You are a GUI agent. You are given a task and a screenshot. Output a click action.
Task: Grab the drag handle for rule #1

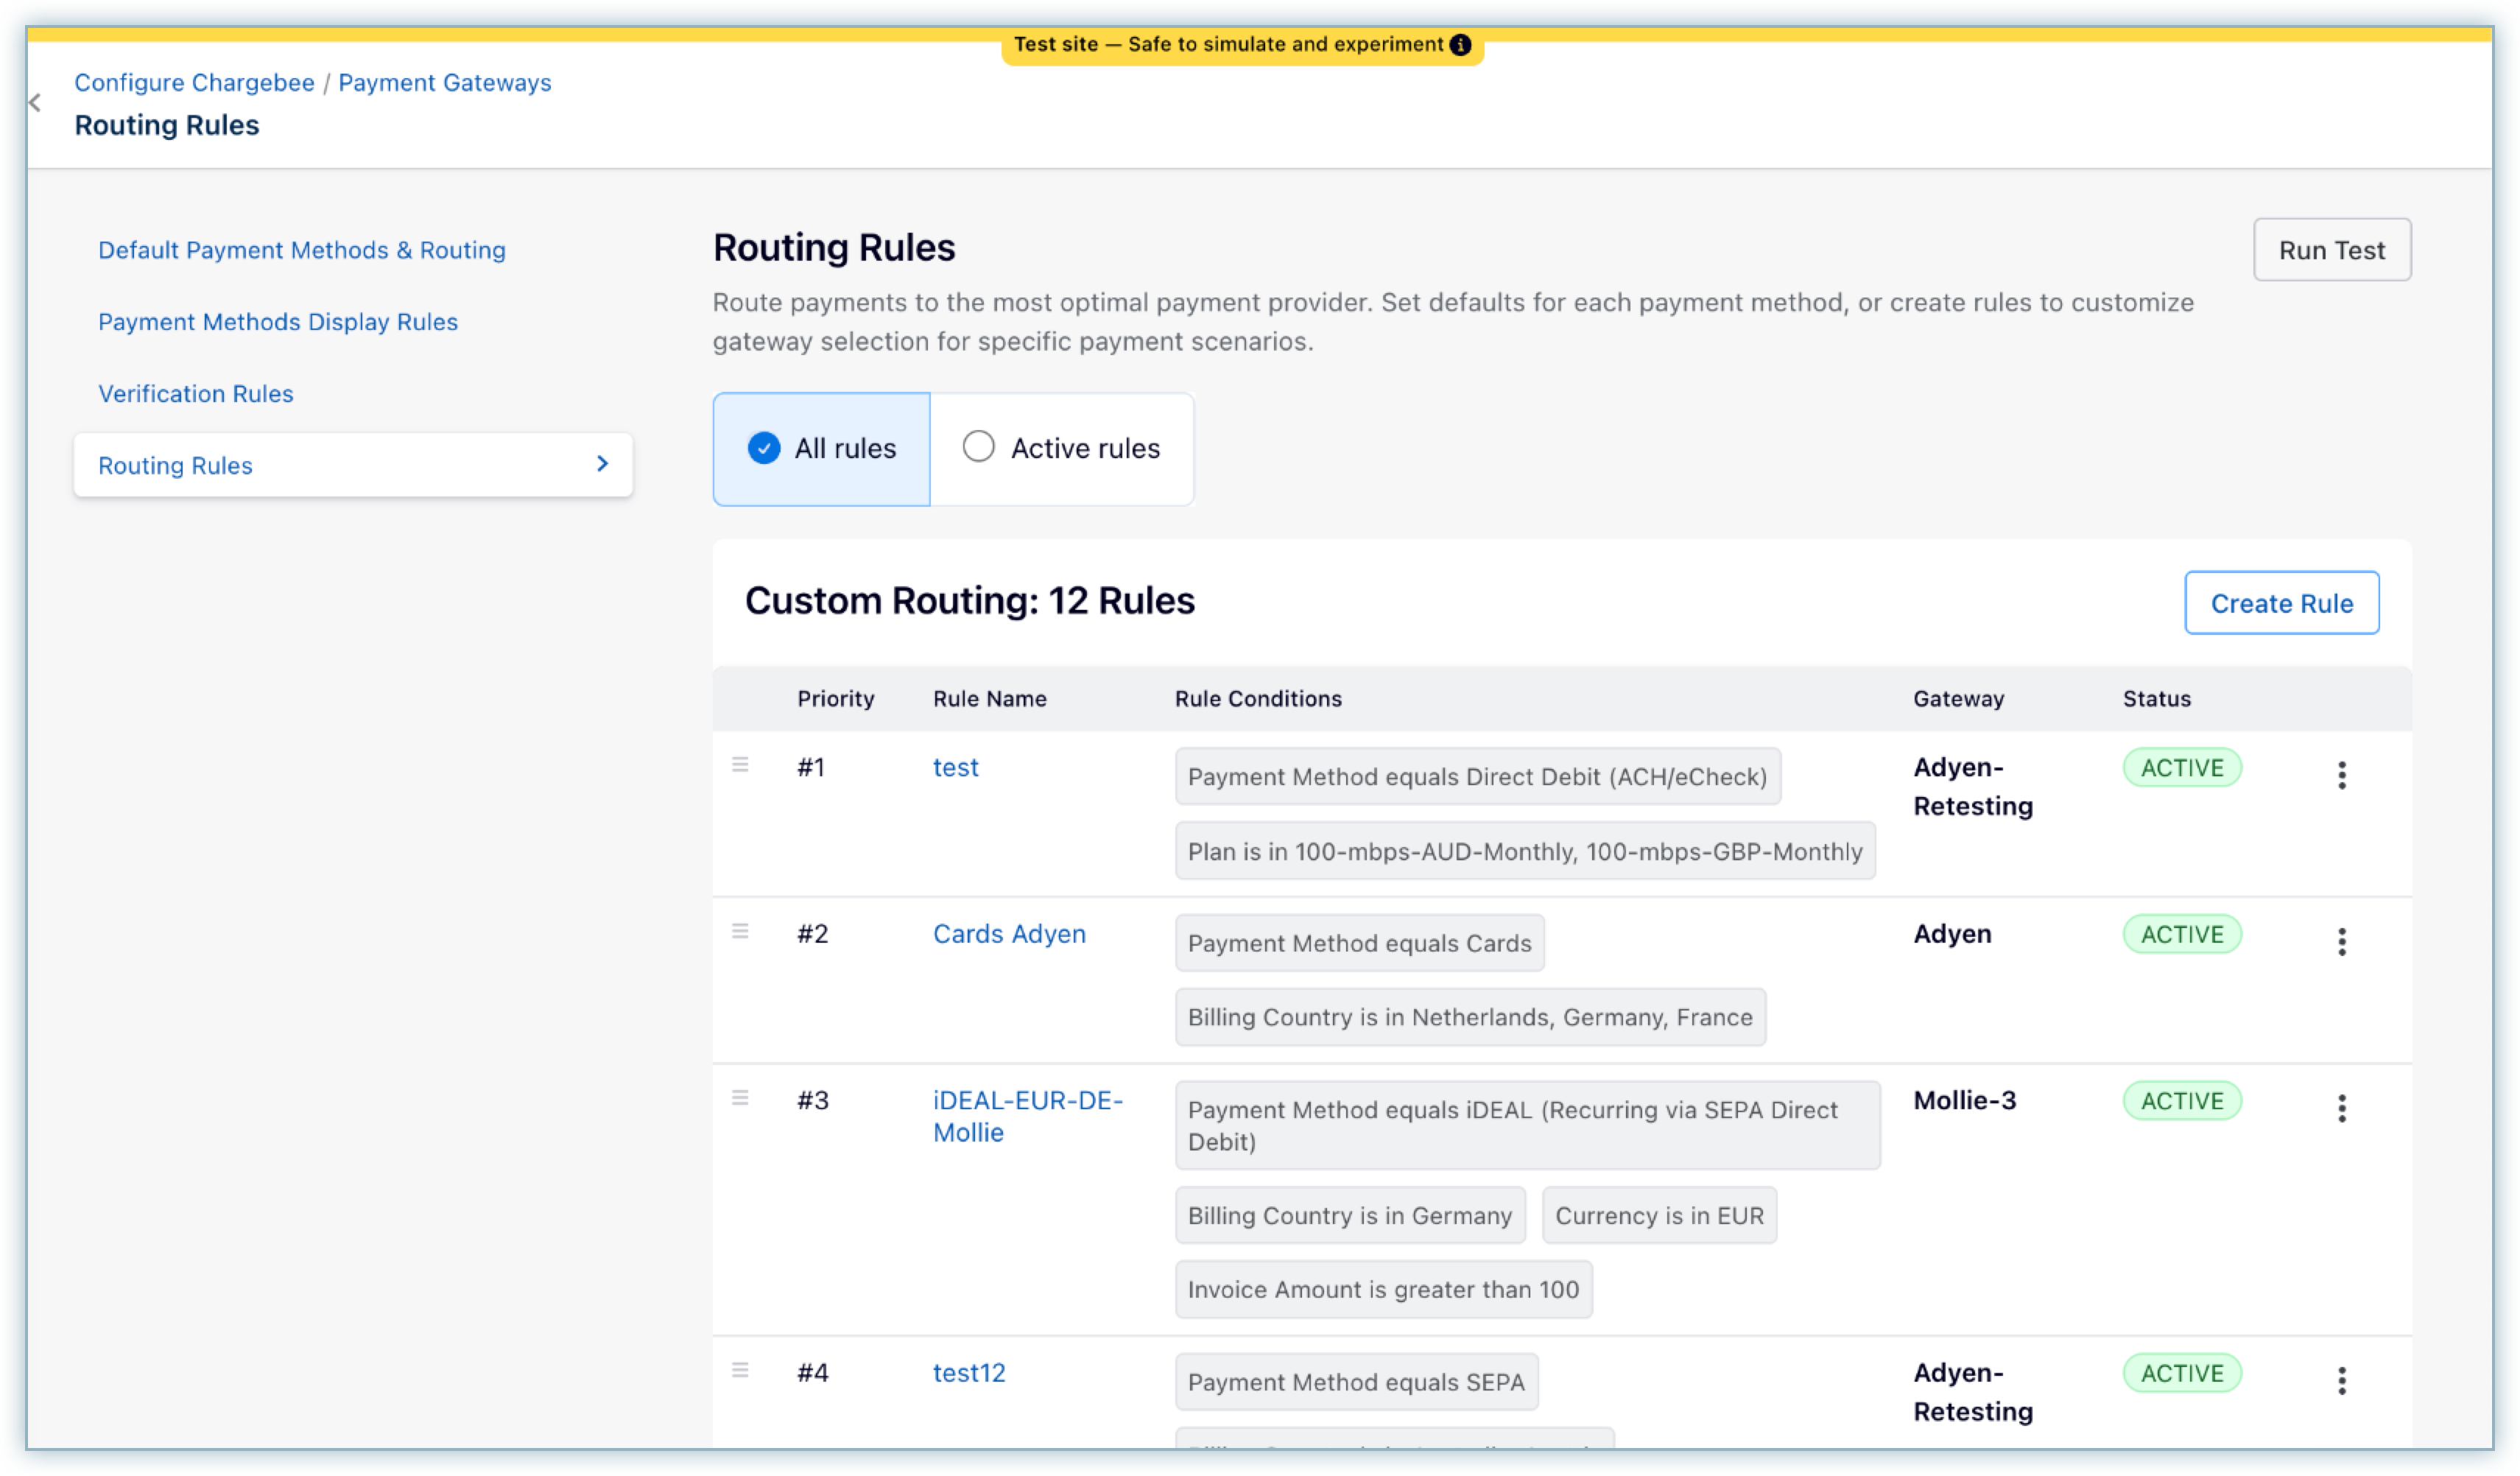point(740,765)
